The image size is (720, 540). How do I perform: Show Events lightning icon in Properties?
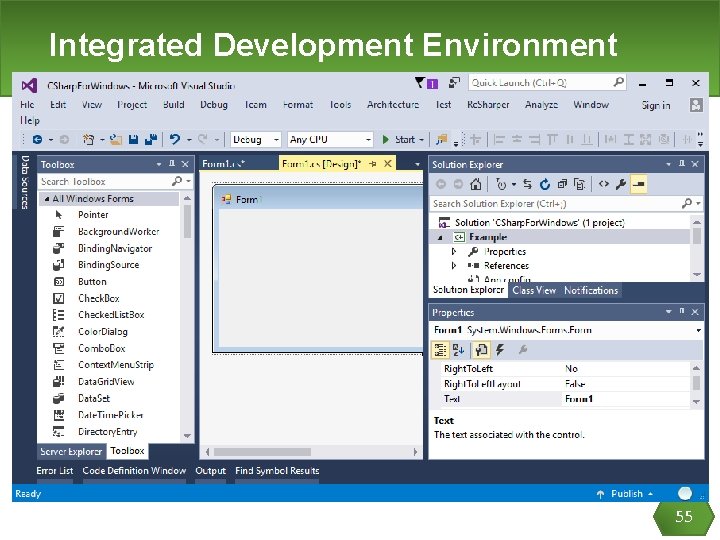pos(500,350)
